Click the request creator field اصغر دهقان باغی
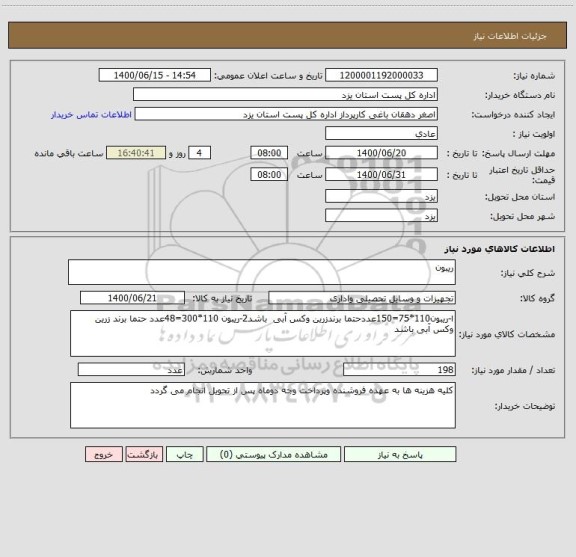This screenshot has height=557, width=576. click(x=286, y=114)
